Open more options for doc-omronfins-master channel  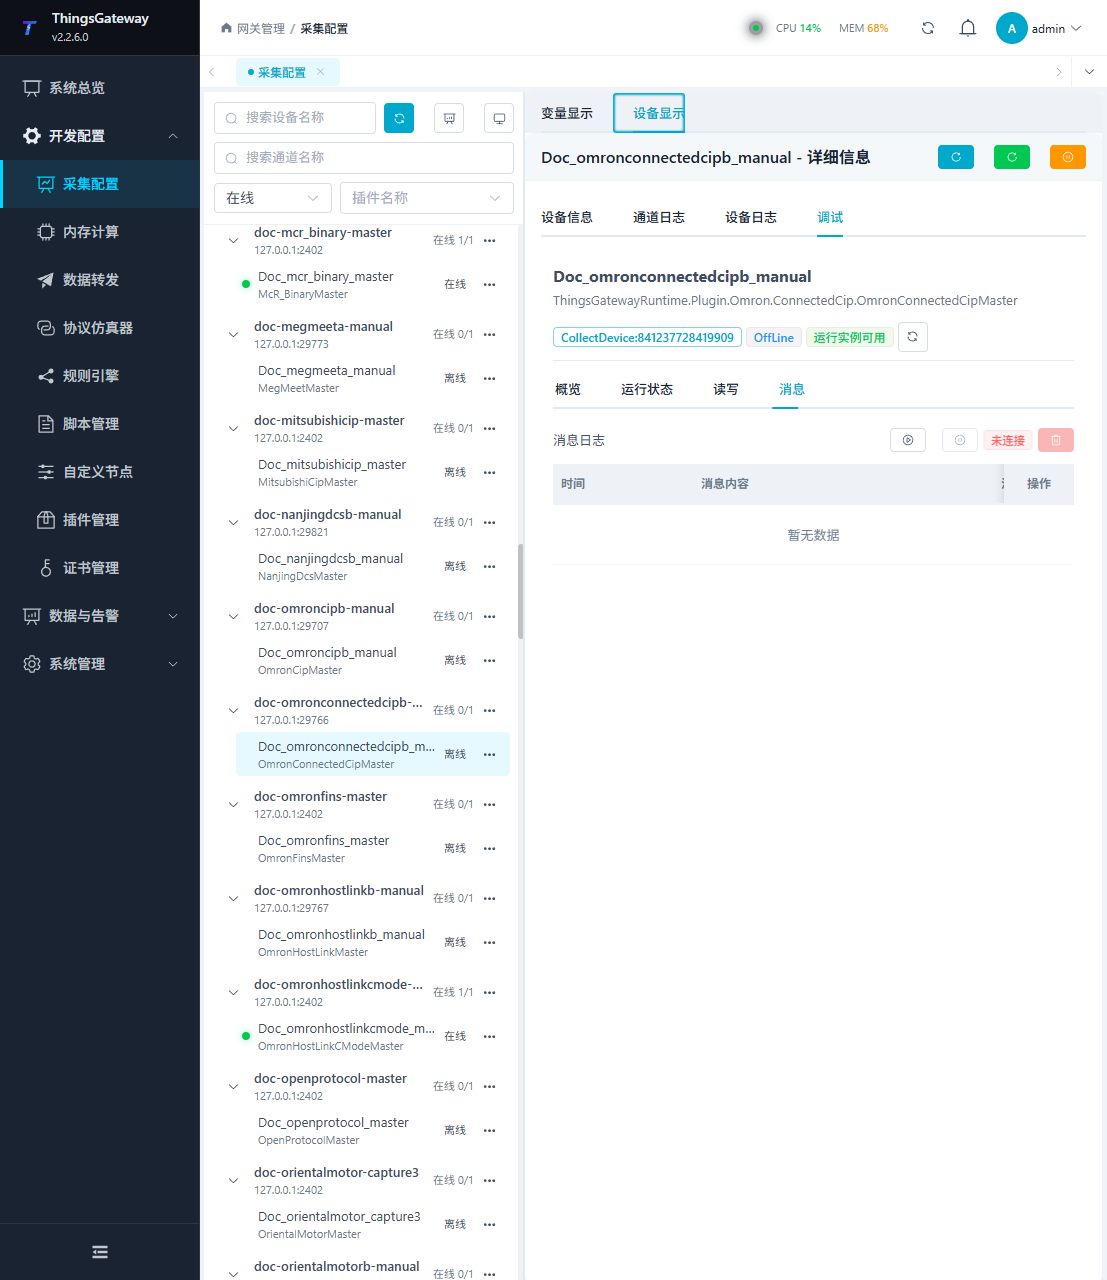[x=490, y=805]
